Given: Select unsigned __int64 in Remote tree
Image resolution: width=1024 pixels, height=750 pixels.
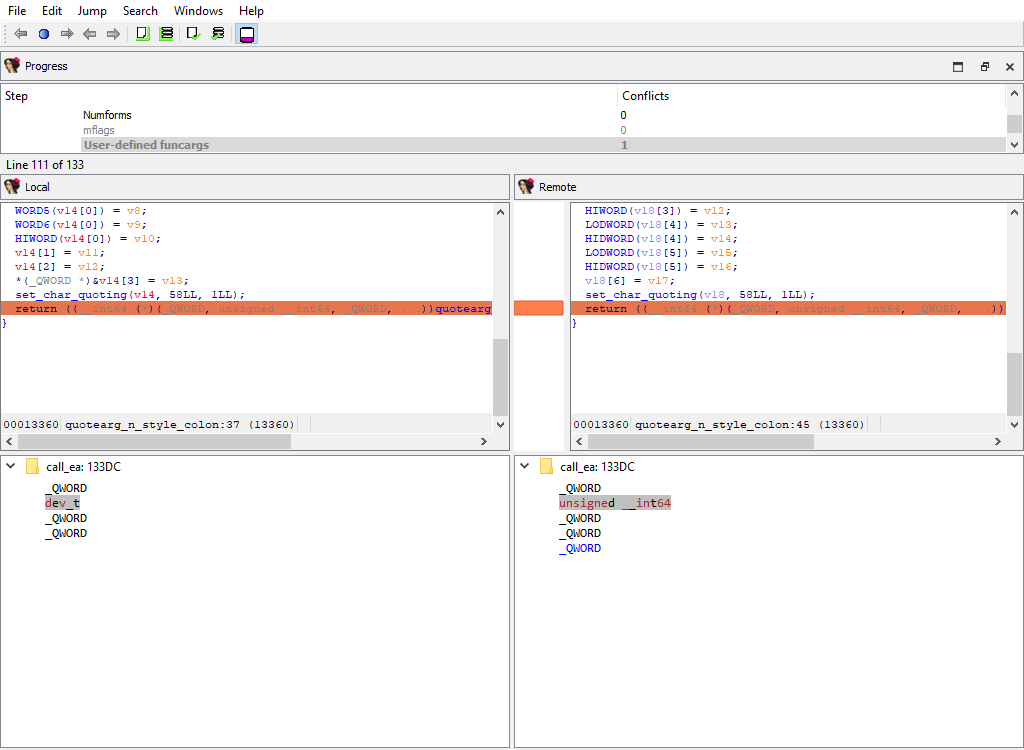Looking at the screenshot, I should [x=614, y=503].
